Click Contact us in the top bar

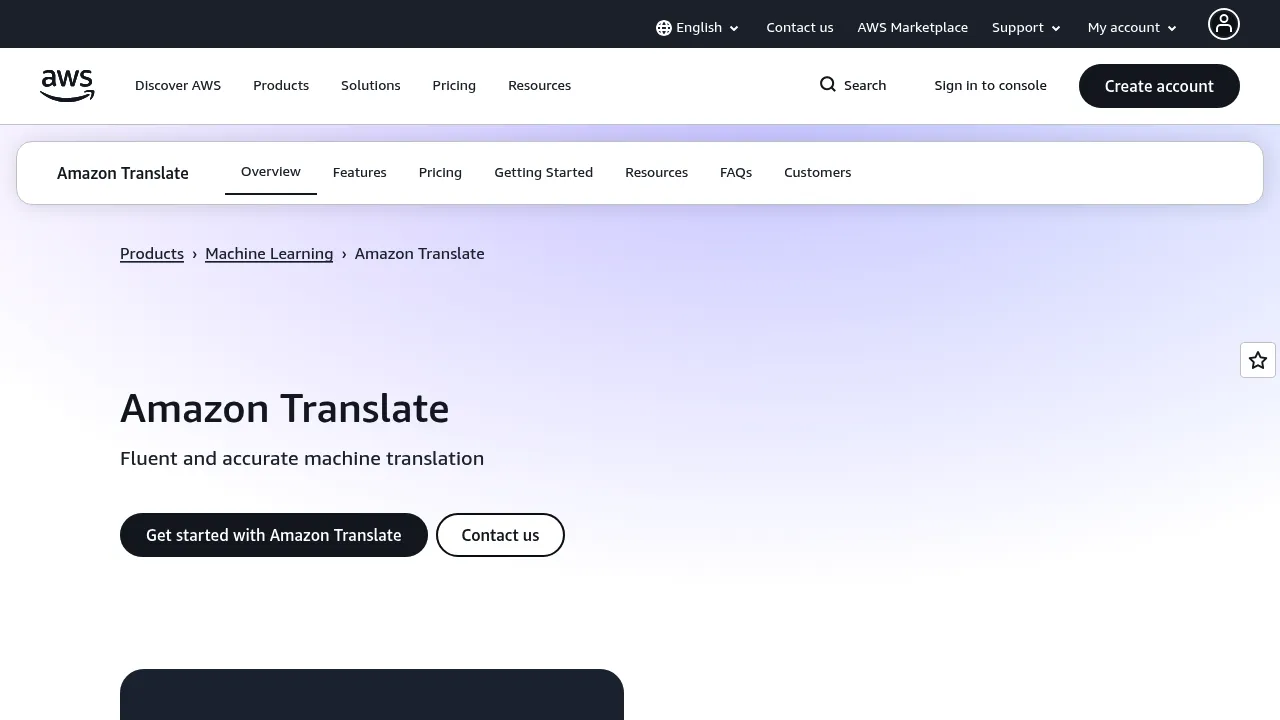click(800, 28)
